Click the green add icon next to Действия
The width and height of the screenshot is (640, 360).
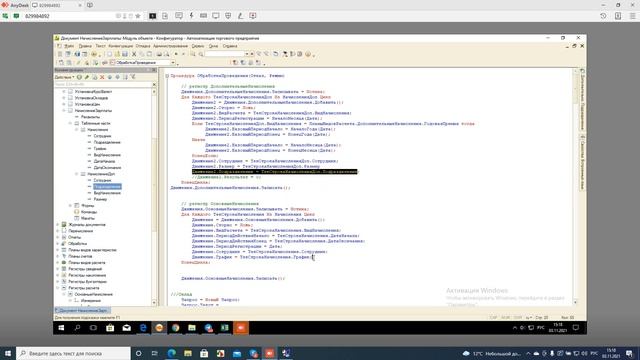(79, 77)
